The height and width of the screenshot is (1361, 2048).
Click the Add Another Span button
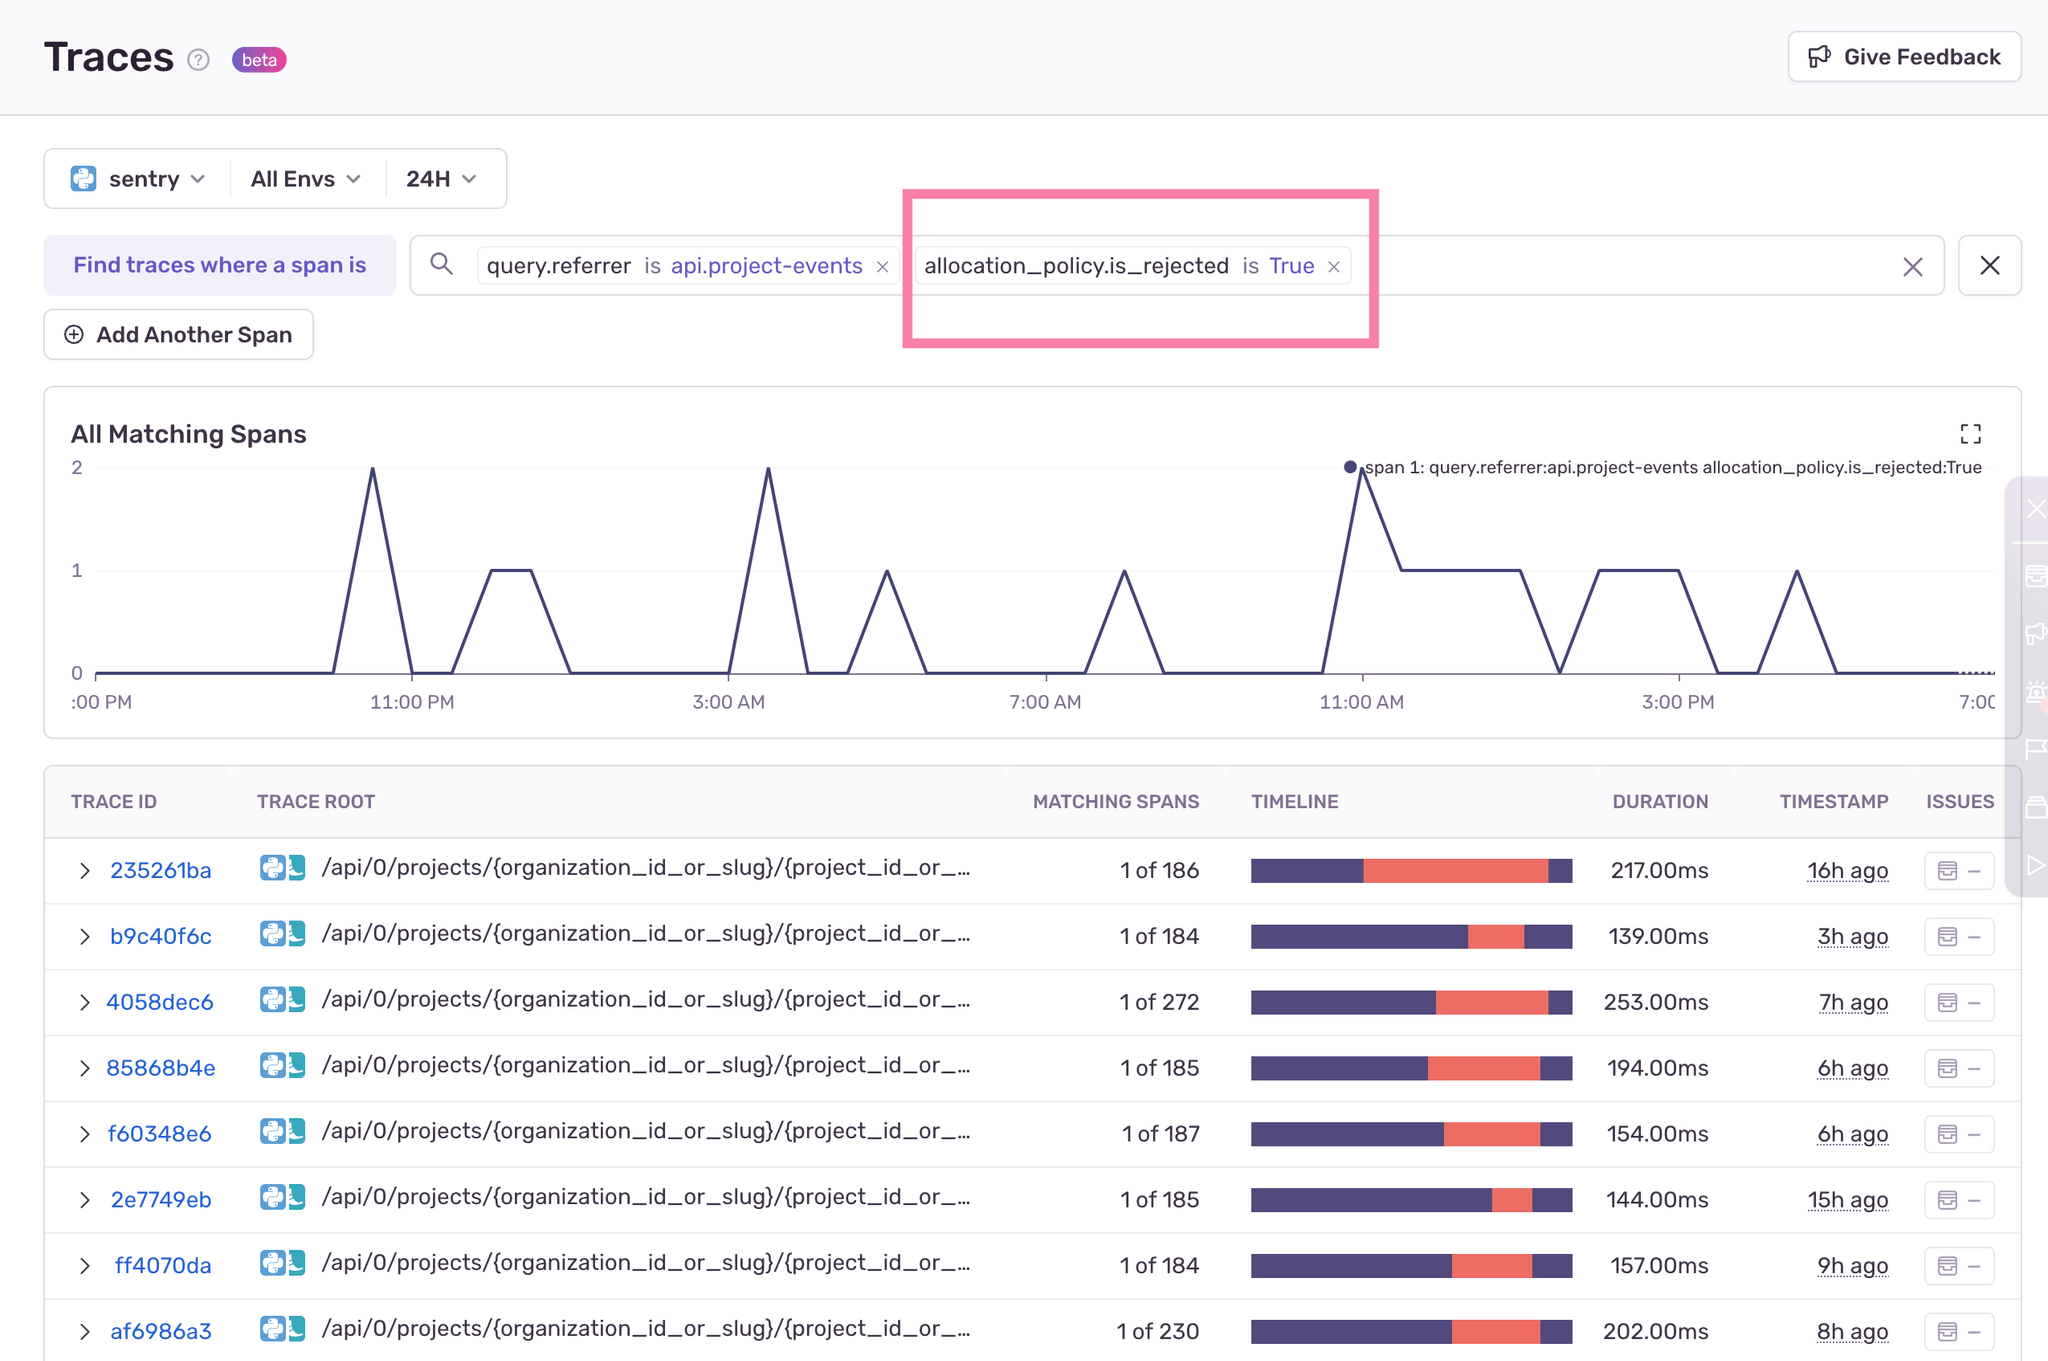[x=178, y=334]
